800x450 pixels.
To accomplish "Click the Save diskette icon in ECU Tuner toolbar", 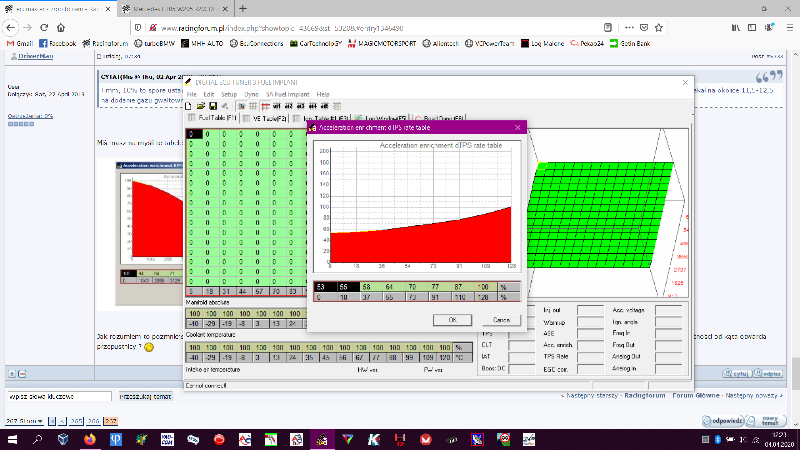I will tap(213, 106).
